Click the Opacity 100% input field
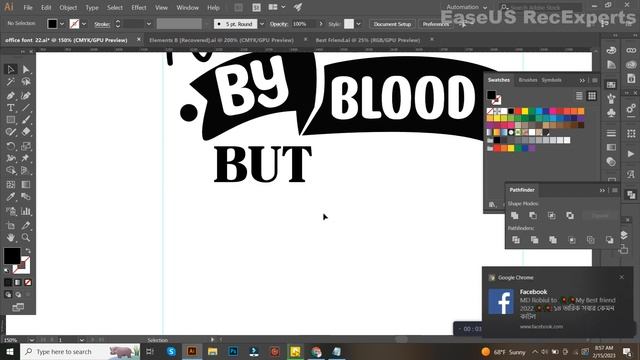This screenshot has height=360, width=640. [x=304, y=24]
